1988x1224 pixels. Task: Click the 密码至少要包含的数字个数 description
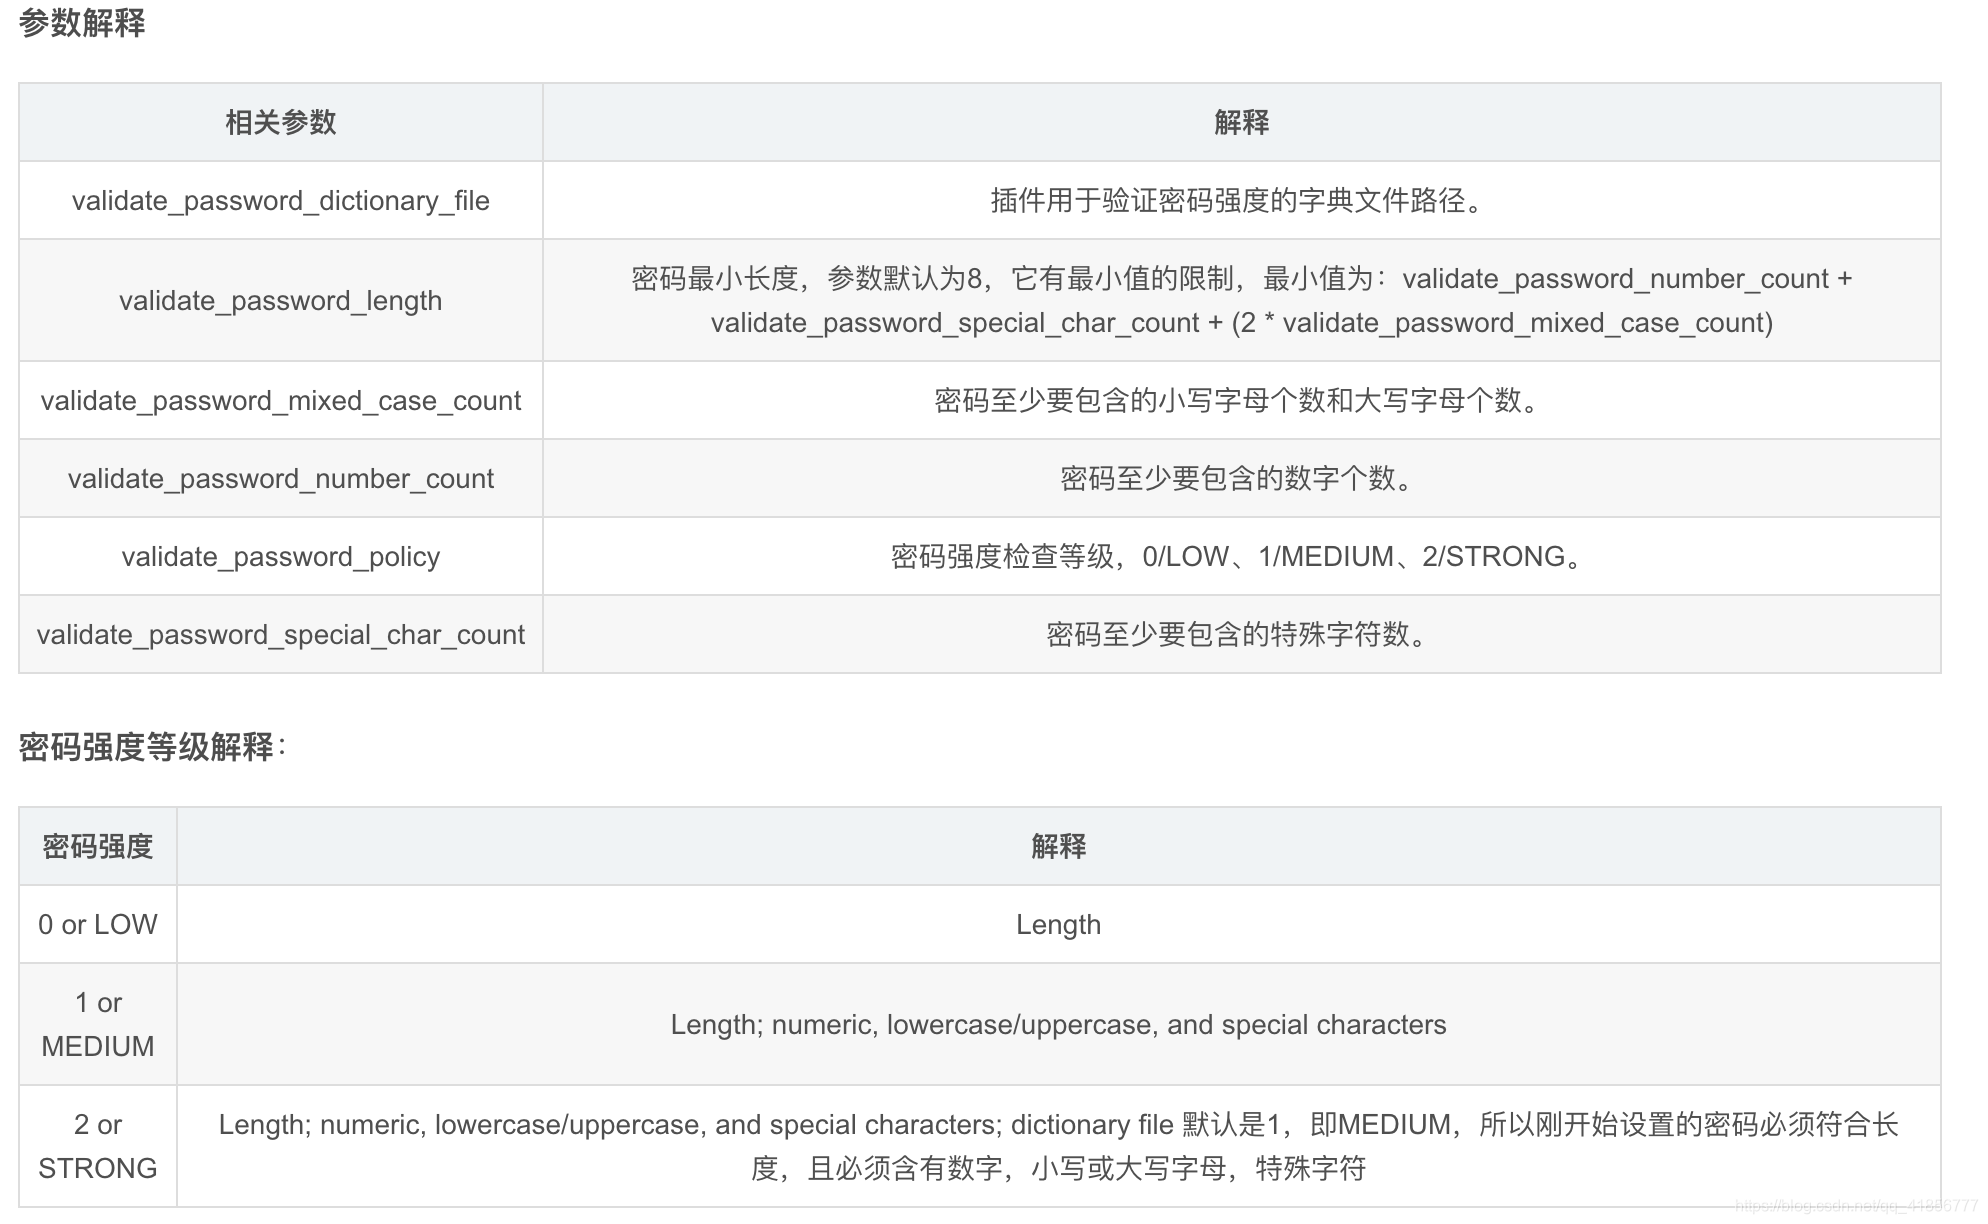pos(1241,478)
